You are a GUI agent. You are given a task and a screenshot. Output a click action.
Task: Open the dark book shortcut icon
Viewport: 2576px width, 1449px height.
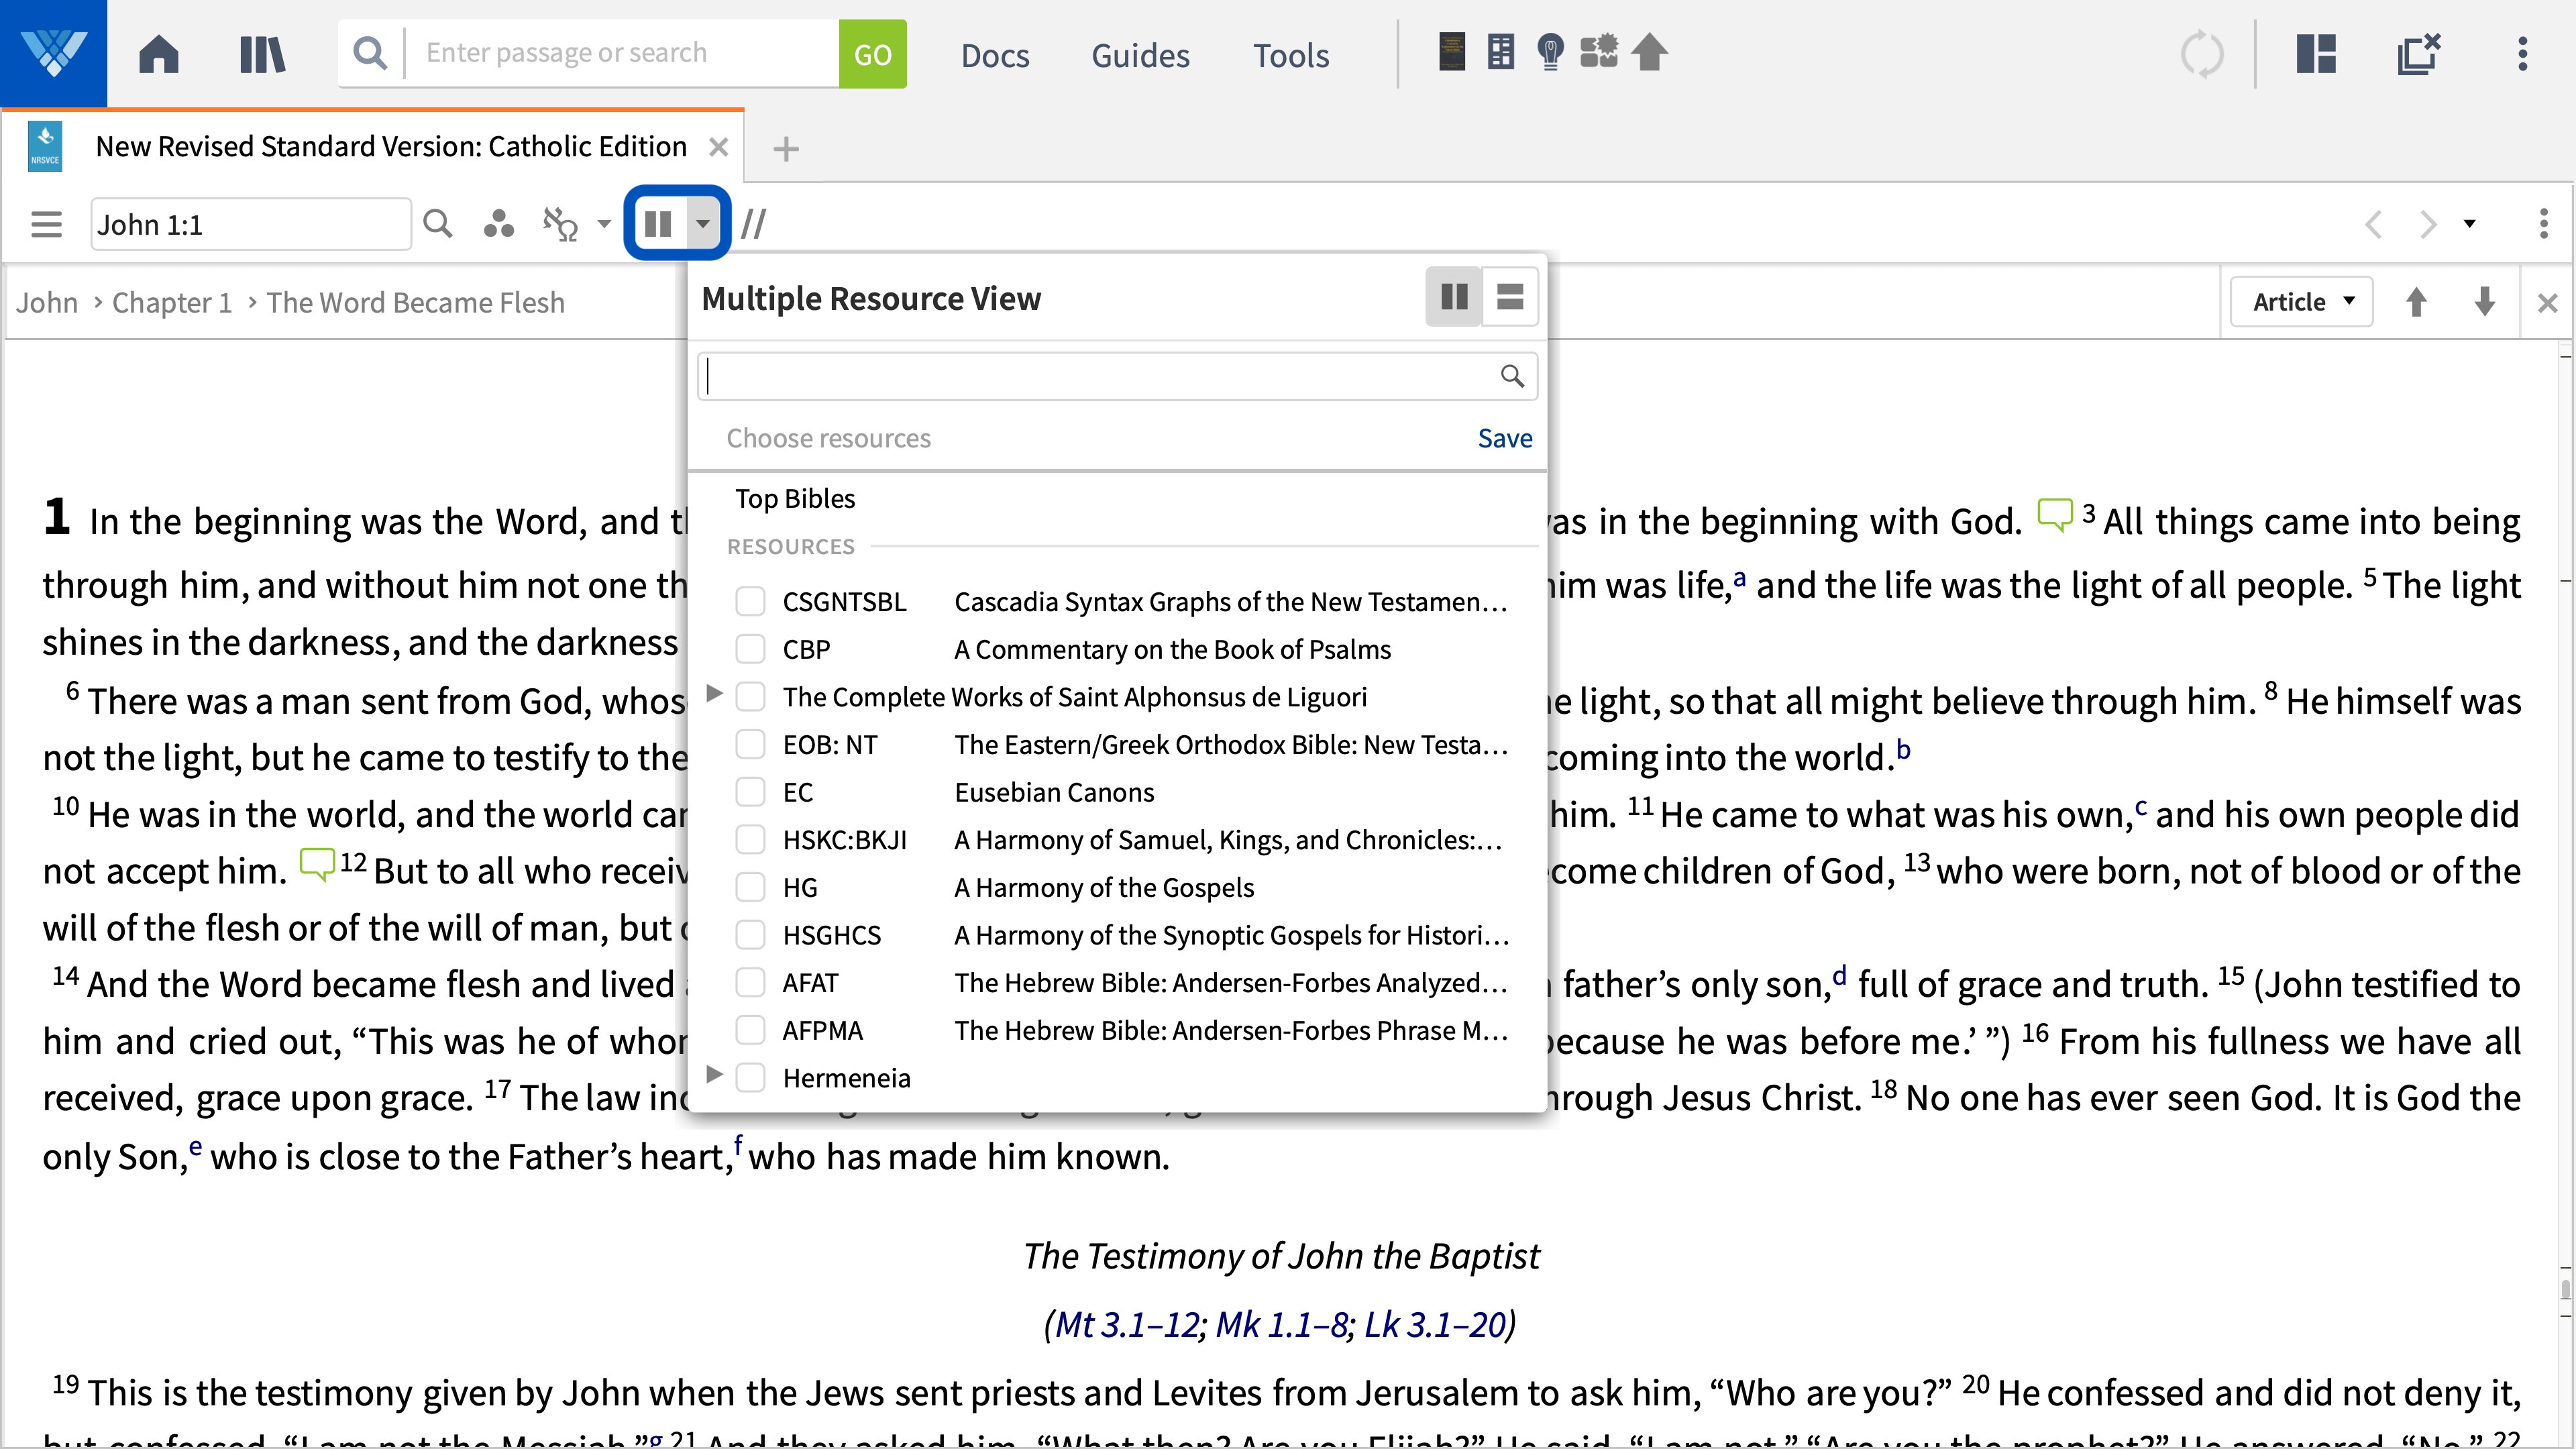1452,52
